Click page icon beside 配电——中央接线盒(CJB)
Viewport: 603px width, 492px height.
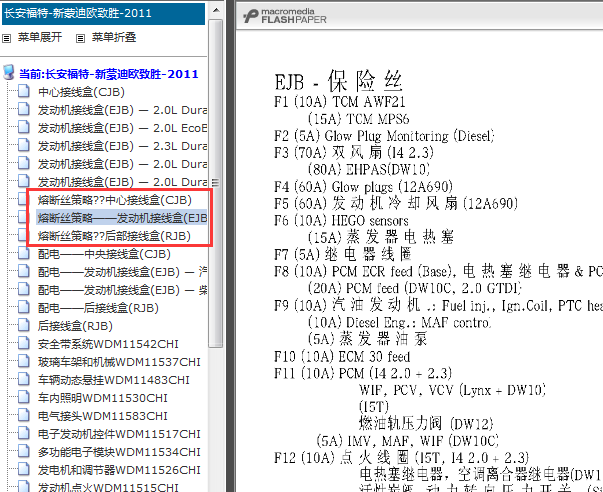pos(23,254)
